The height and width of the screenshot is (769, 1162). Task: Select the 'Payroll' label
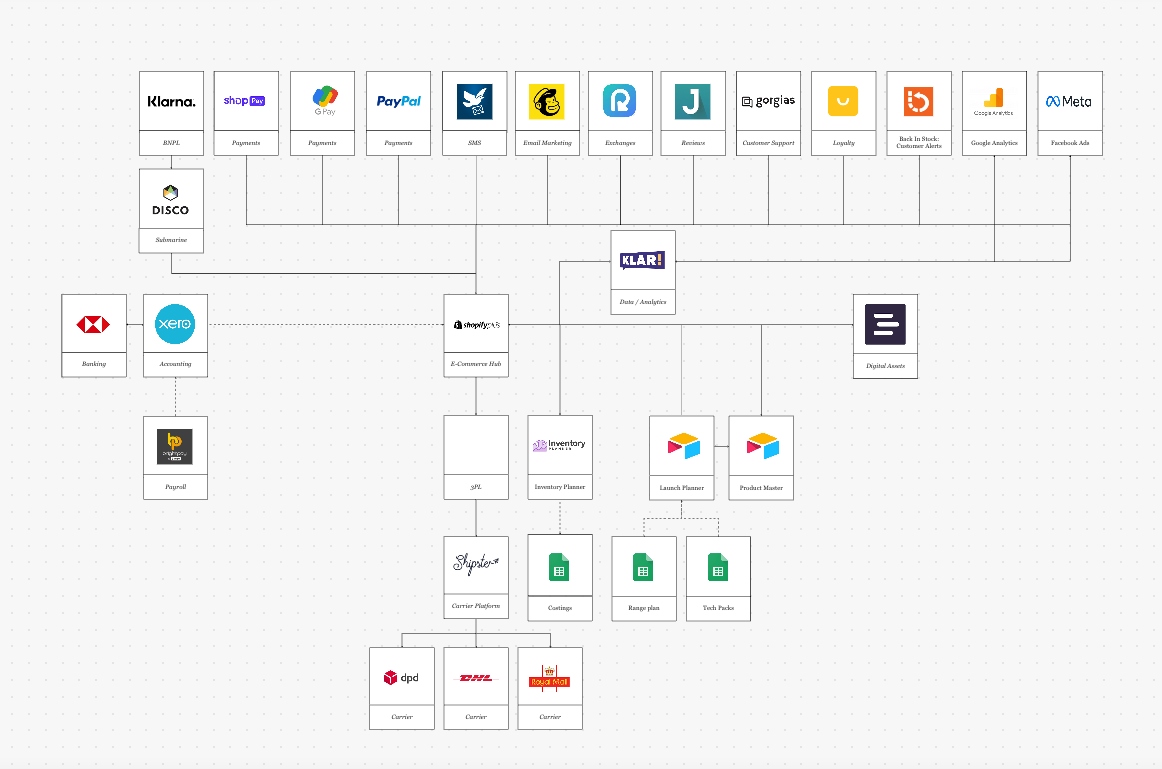(x=175, y=487)
